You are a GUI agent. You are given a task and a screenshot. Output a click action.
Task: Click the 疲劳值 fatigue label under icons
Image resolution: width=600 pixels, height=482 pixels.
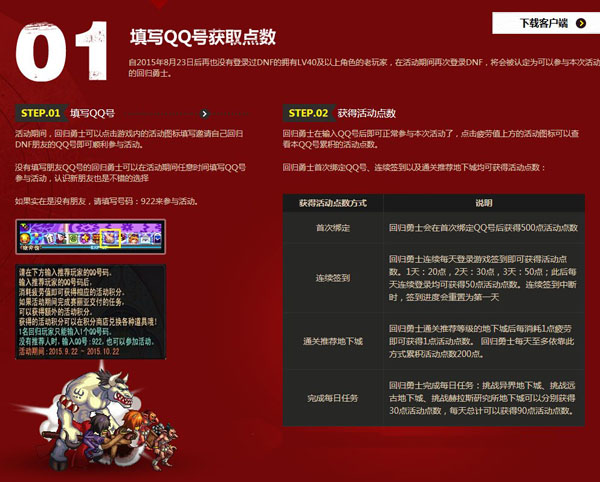pyautogui.click(x=30, y=248)
